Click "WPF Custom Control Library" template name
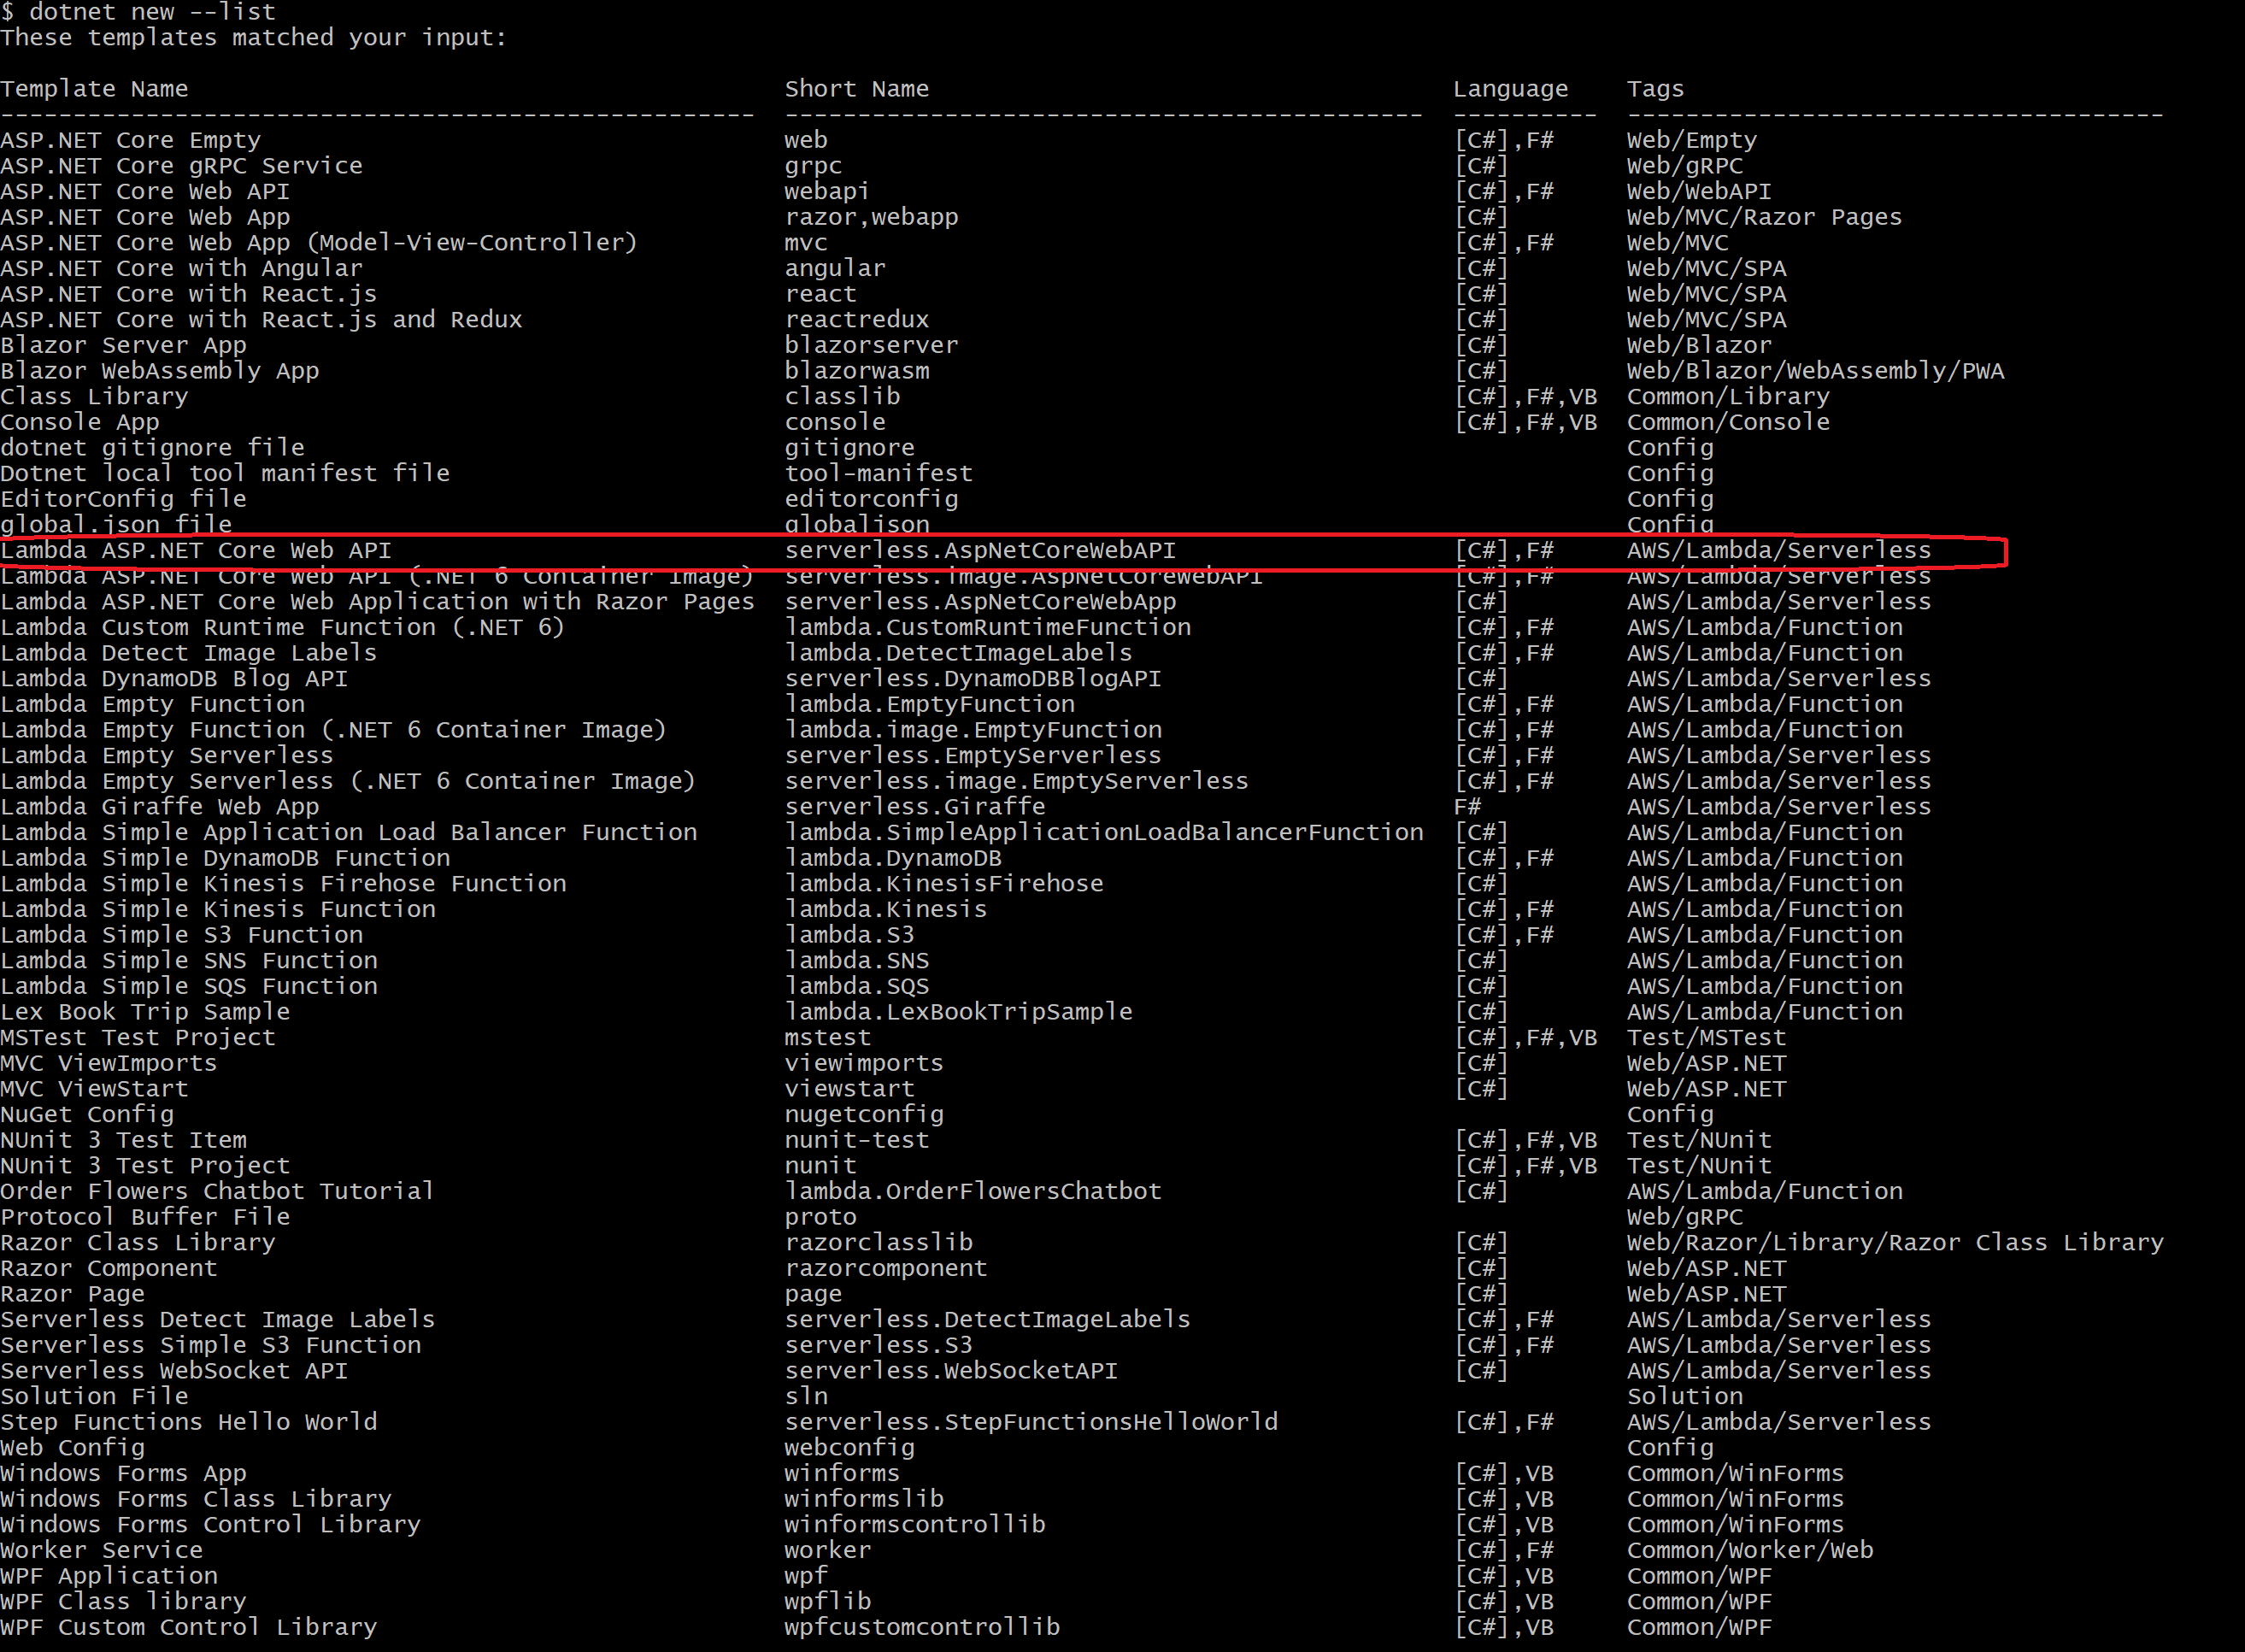2245x1652 pixels. (x=189, y=1627)
